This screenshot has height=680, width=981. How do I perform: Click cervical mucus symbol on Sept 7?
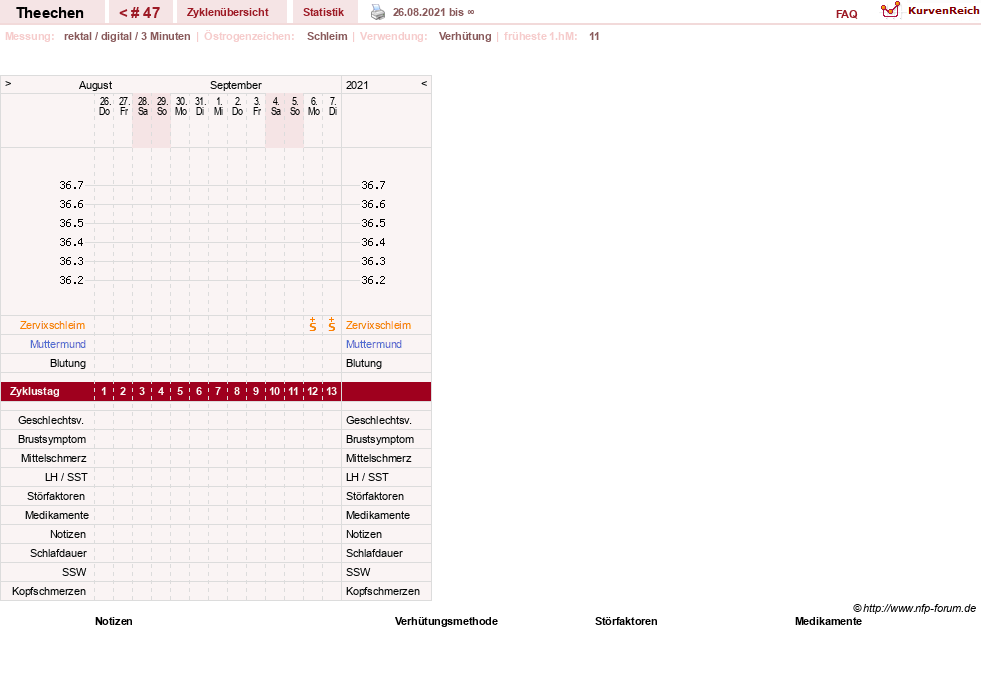[x=332, y=324]
